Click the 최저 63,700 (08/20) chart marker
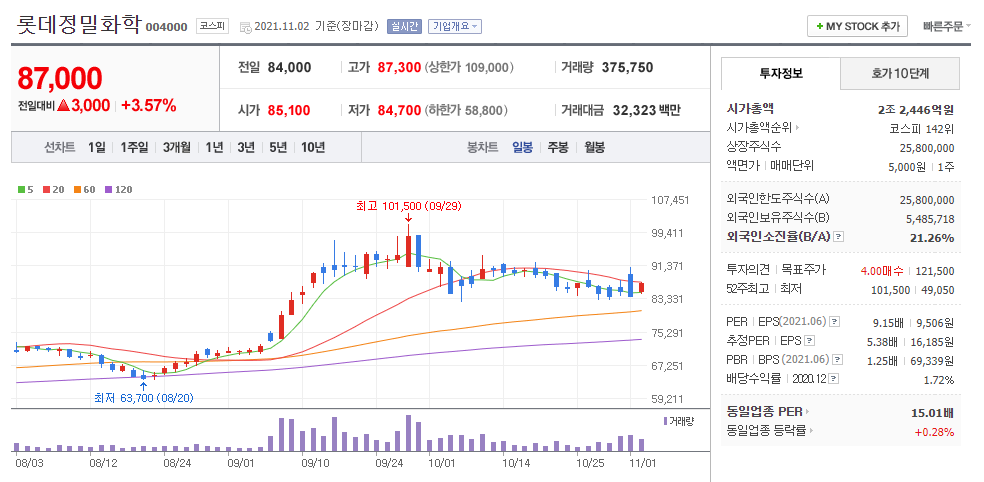 pos(144,397)
